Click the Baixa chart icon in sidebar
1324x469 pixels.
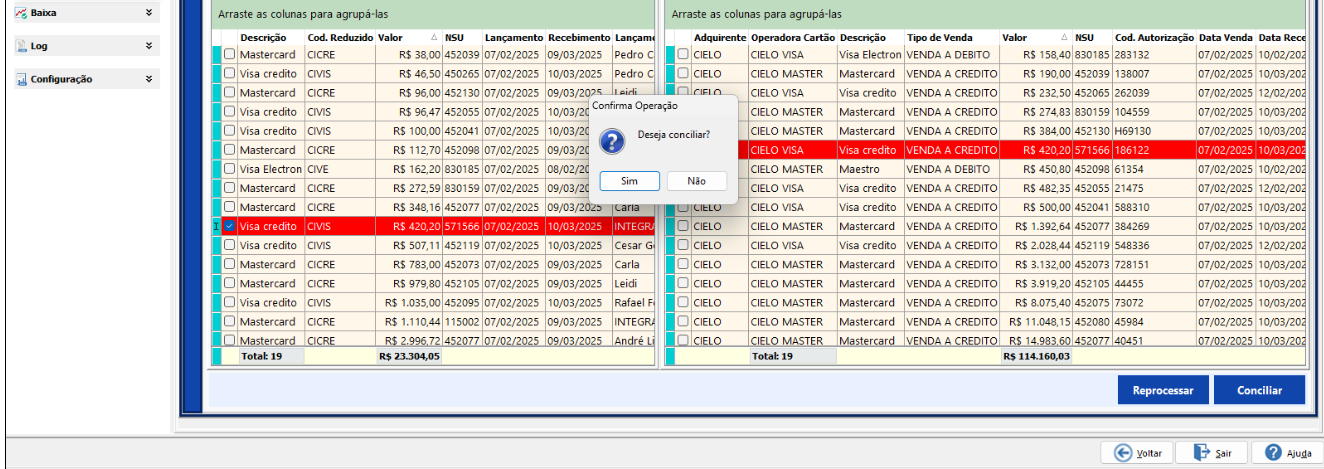click(x=21, y=13)
